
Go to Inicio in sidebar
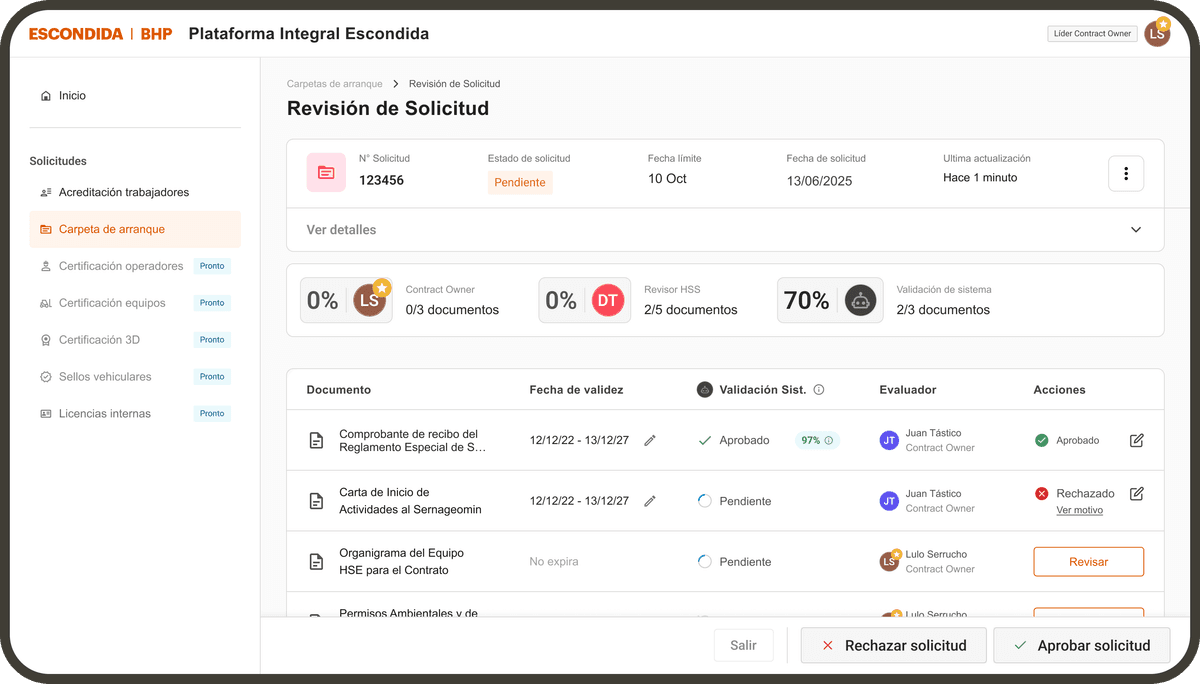[72, 96]
